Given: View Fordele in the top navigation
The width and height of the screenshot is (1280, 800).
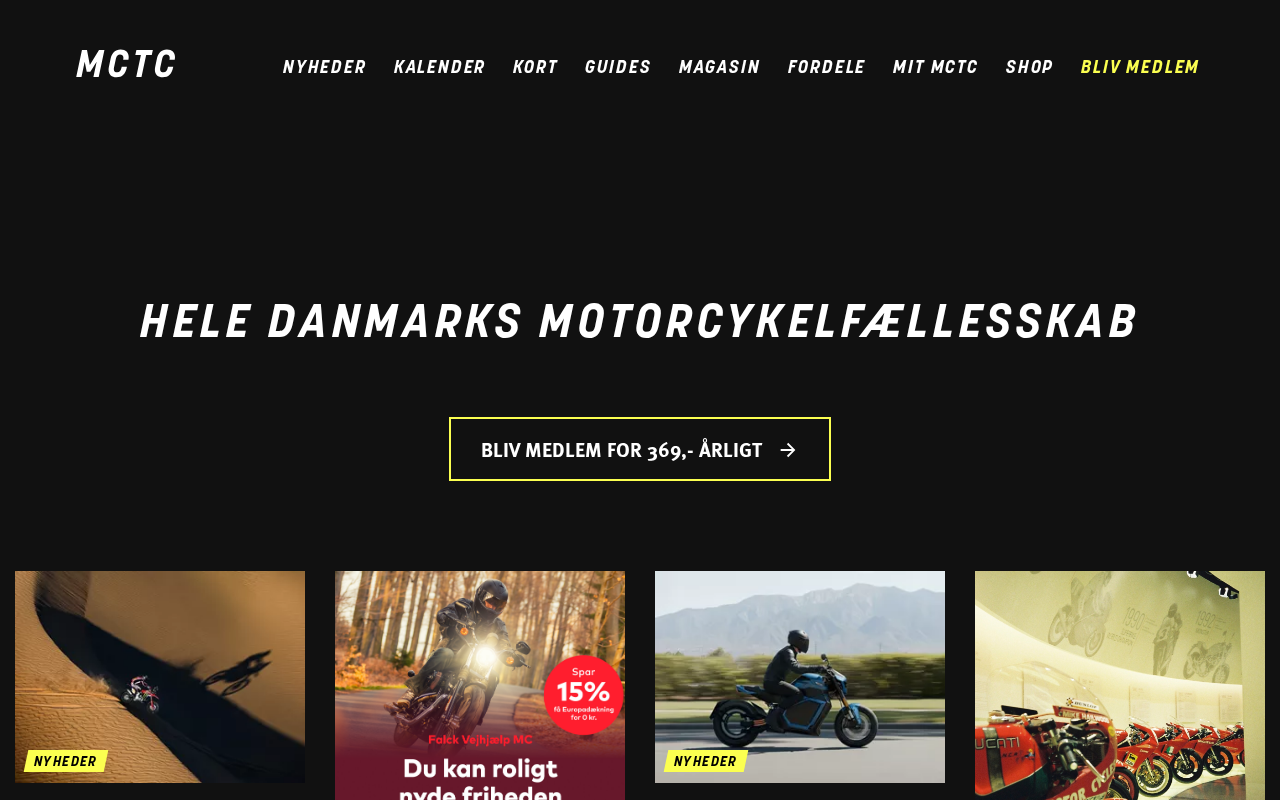Looking at the screenshot, I should point(826,67).
